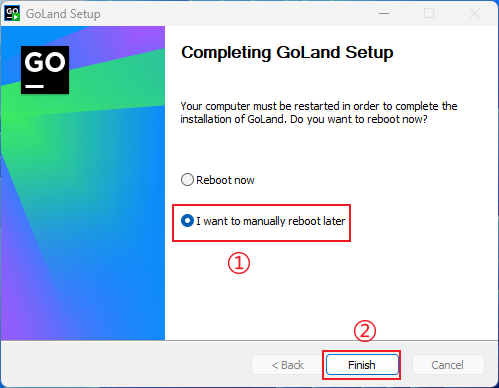Close the GoLand Setup dialog
The width and height of the screenshot is (499, 388).
point(475,14)
